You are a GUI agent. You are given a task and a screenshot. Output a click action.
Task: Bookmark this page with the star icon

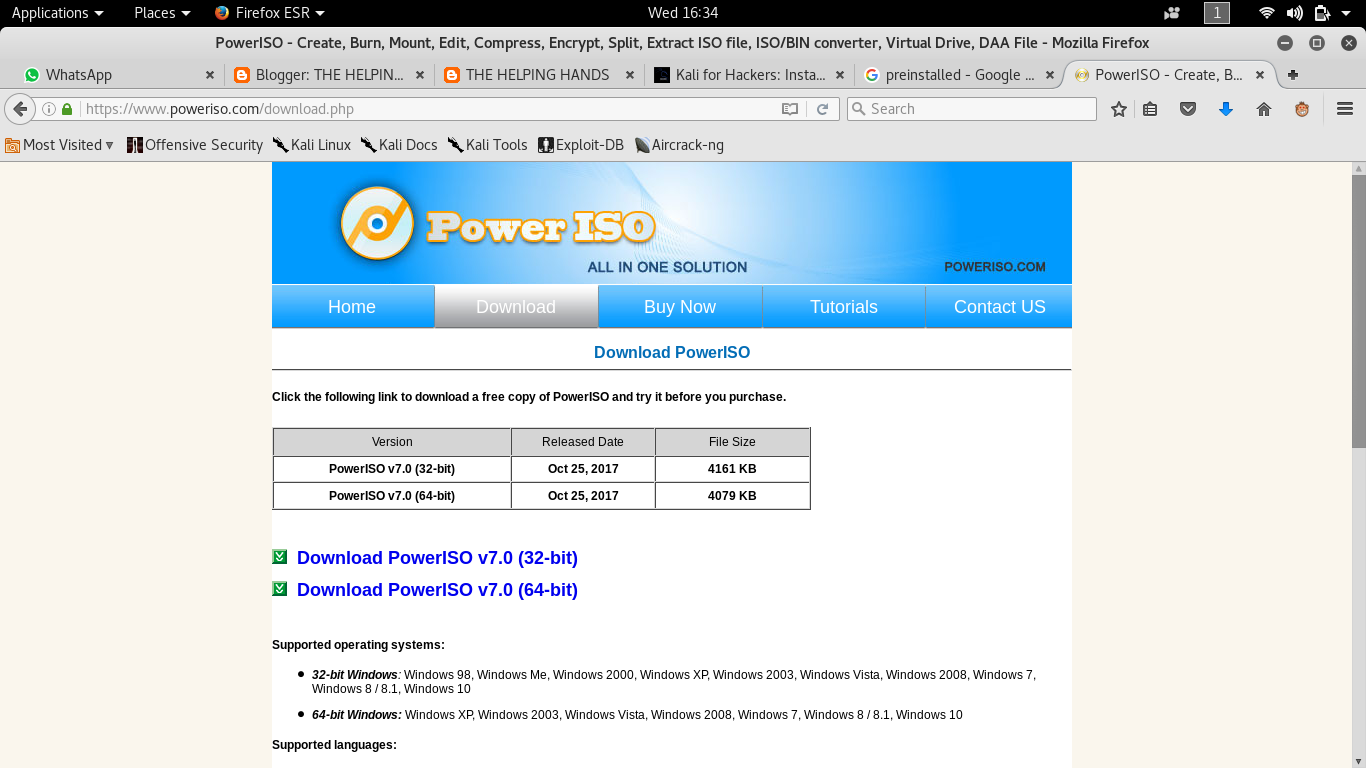[x=1118, y=108]
